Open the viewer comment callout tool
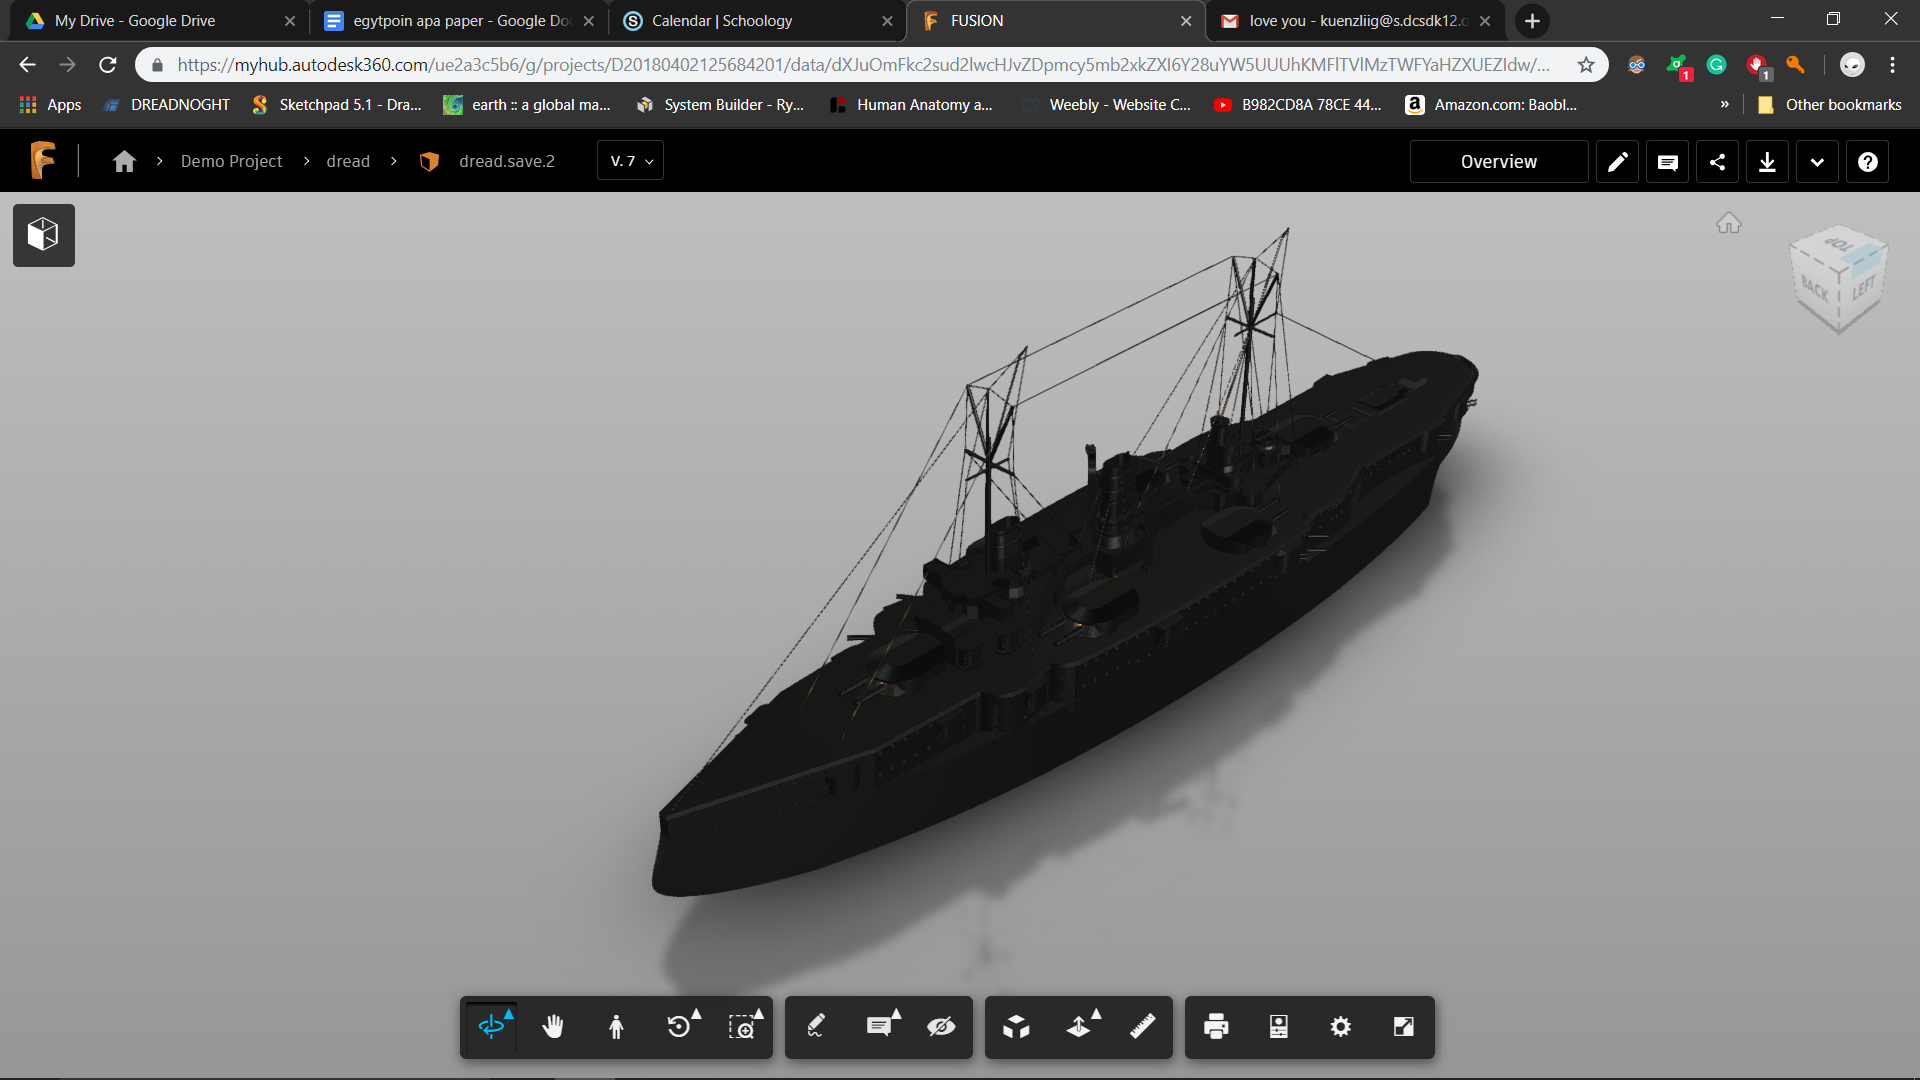1920x1080 pixels. 880,1027
